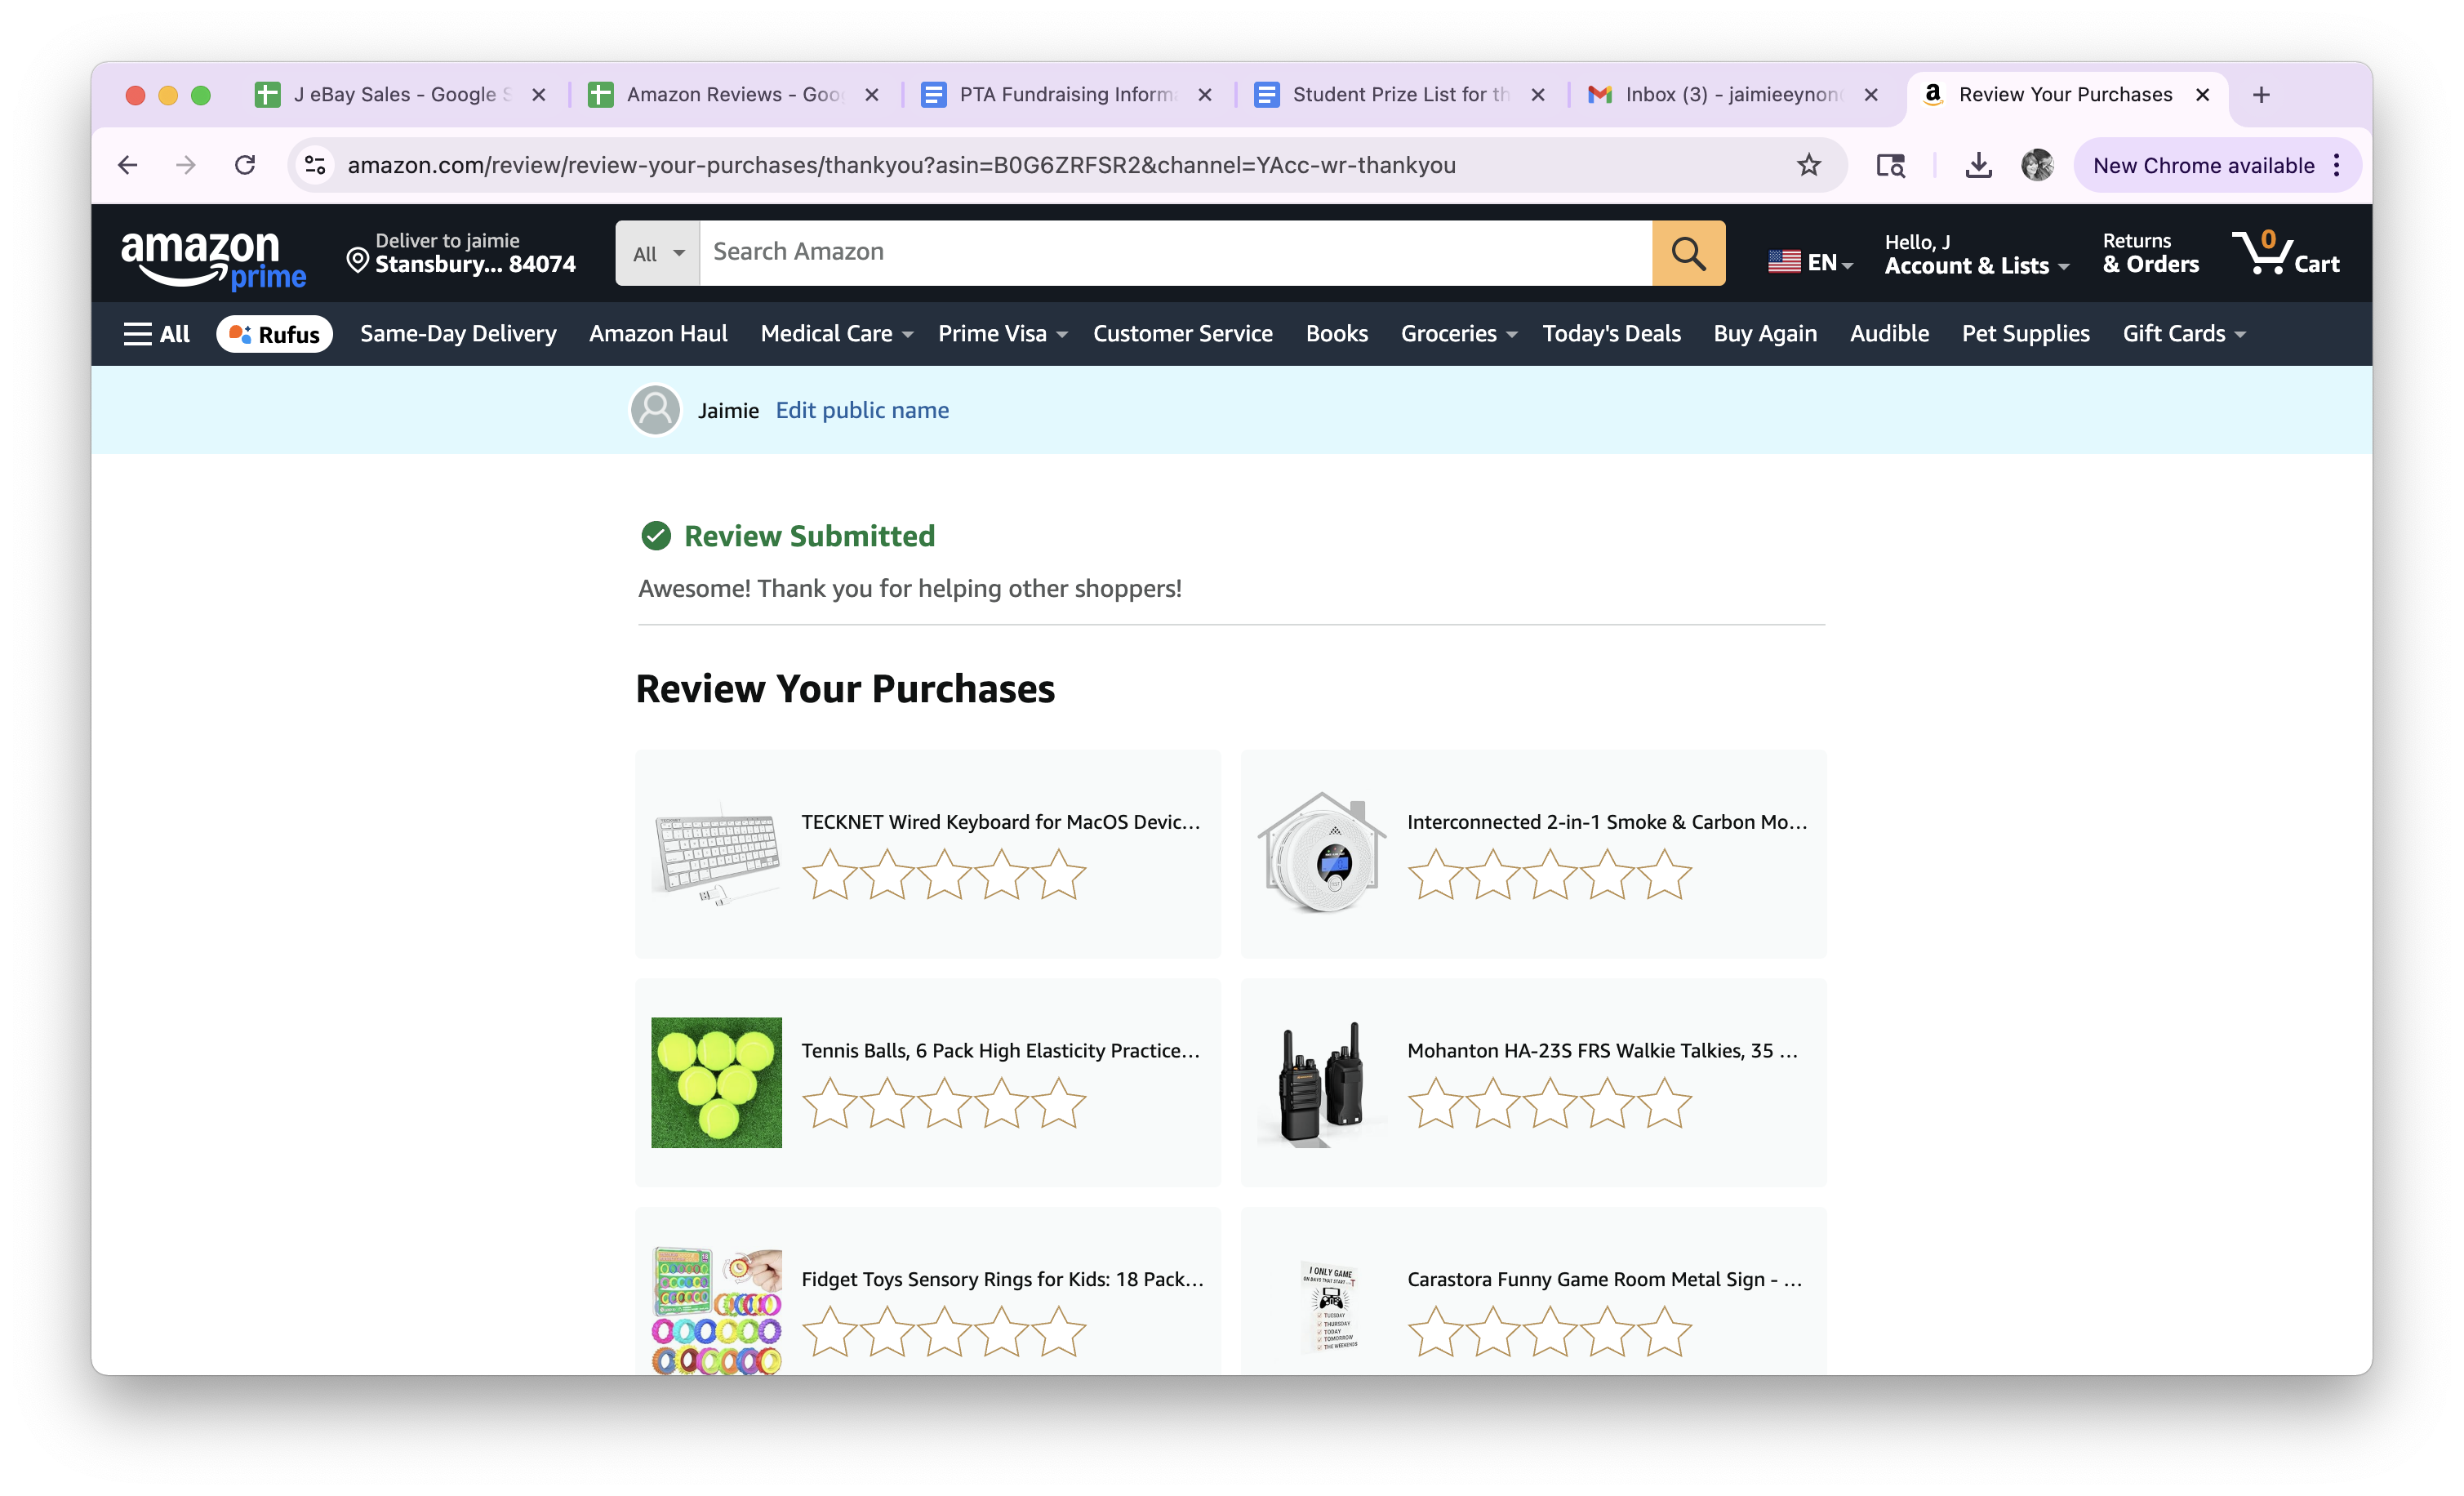
Task: Go to Customer Service
Action: (x=1182, y=334)
